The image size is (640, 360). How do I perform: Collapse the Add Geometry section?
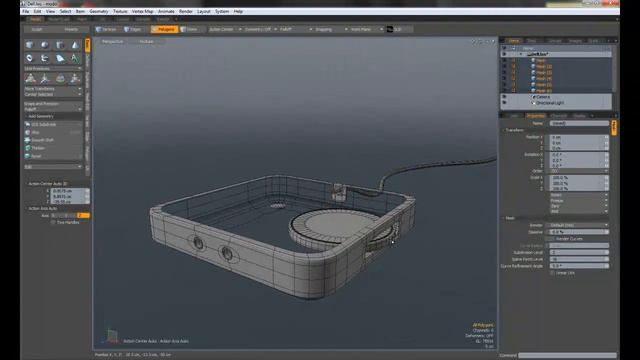(27, 116)
